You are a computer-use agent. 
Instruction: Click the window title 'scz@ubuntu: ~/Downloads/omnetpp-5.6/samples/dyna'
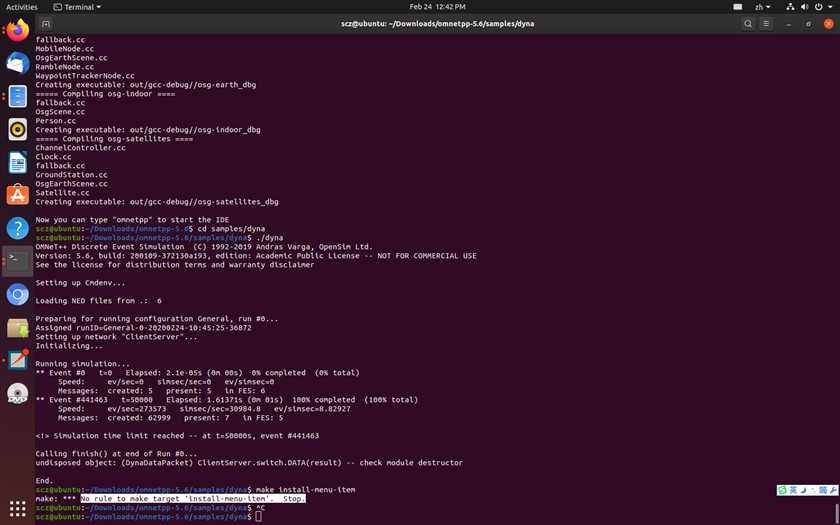pyautogui.click(x=437, y=24)
